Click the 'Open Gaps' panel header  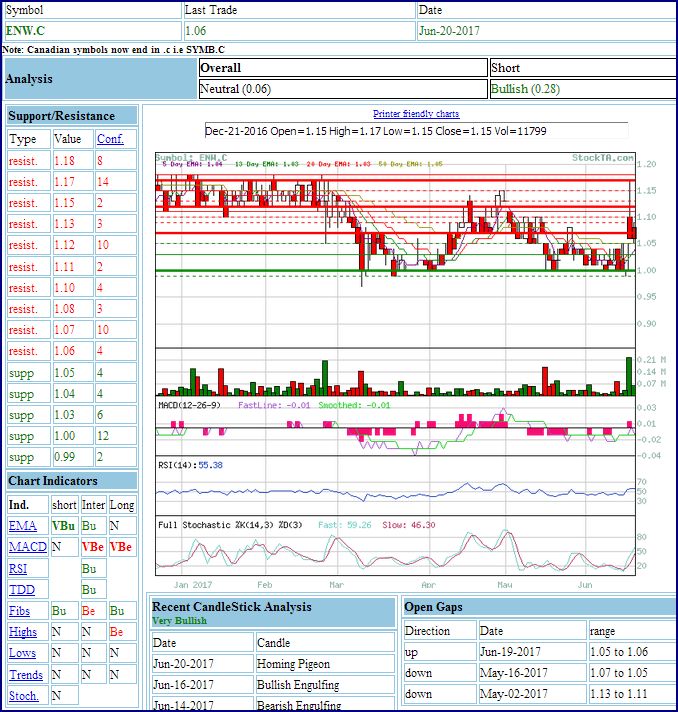click(x=540, y=607)
